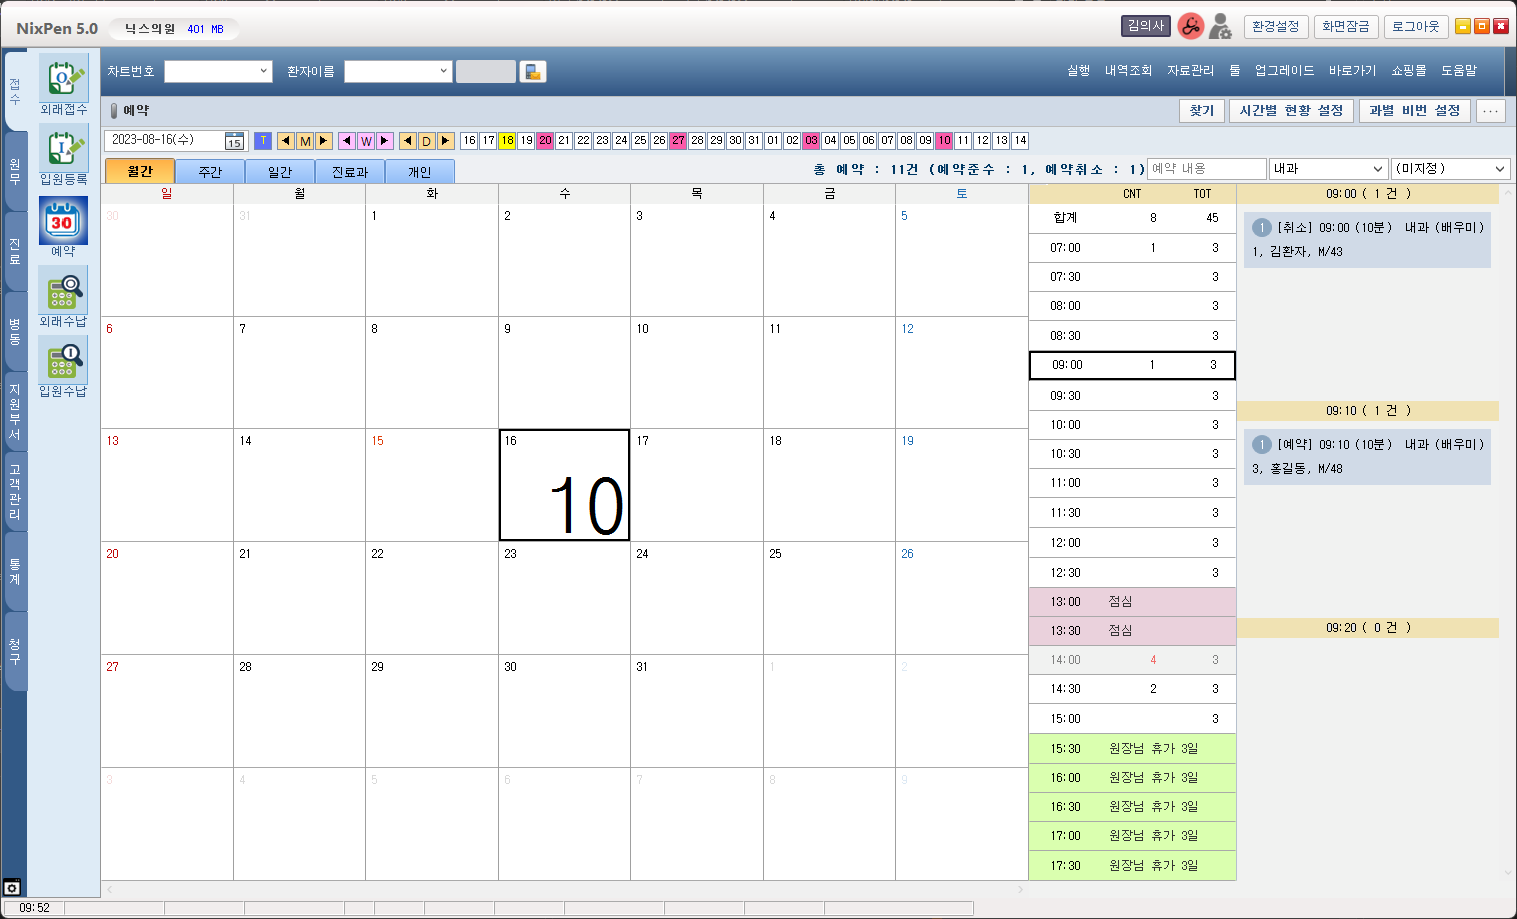Click the 예약 내용 input field

[x=1206, y=169]
